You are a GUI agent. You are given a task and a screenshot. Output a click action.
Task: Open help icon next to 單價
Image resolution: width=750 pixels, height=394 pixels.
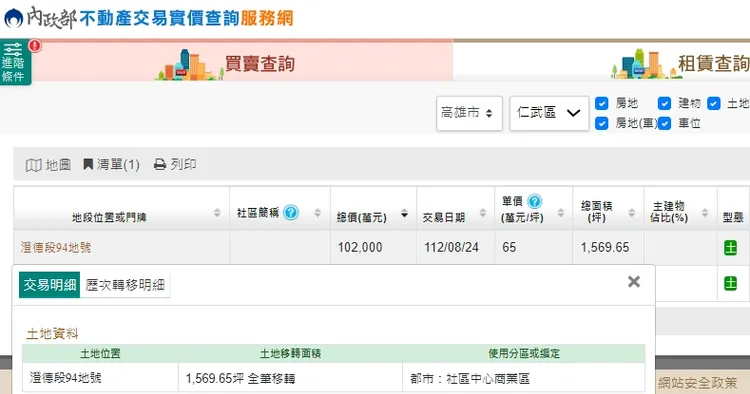pos(534,201)
